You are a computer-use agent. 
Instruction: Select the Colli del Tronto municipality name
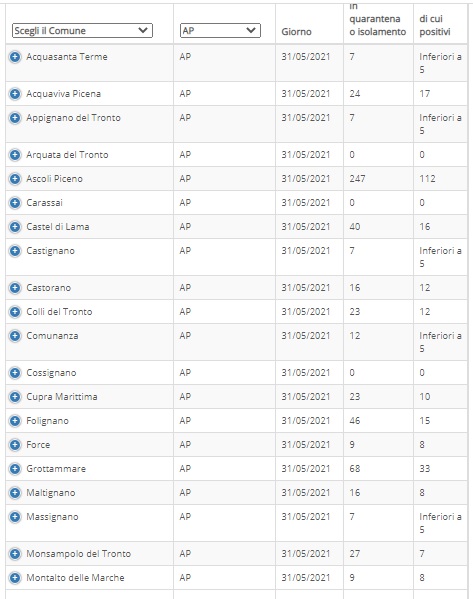(x=59, y=312)
